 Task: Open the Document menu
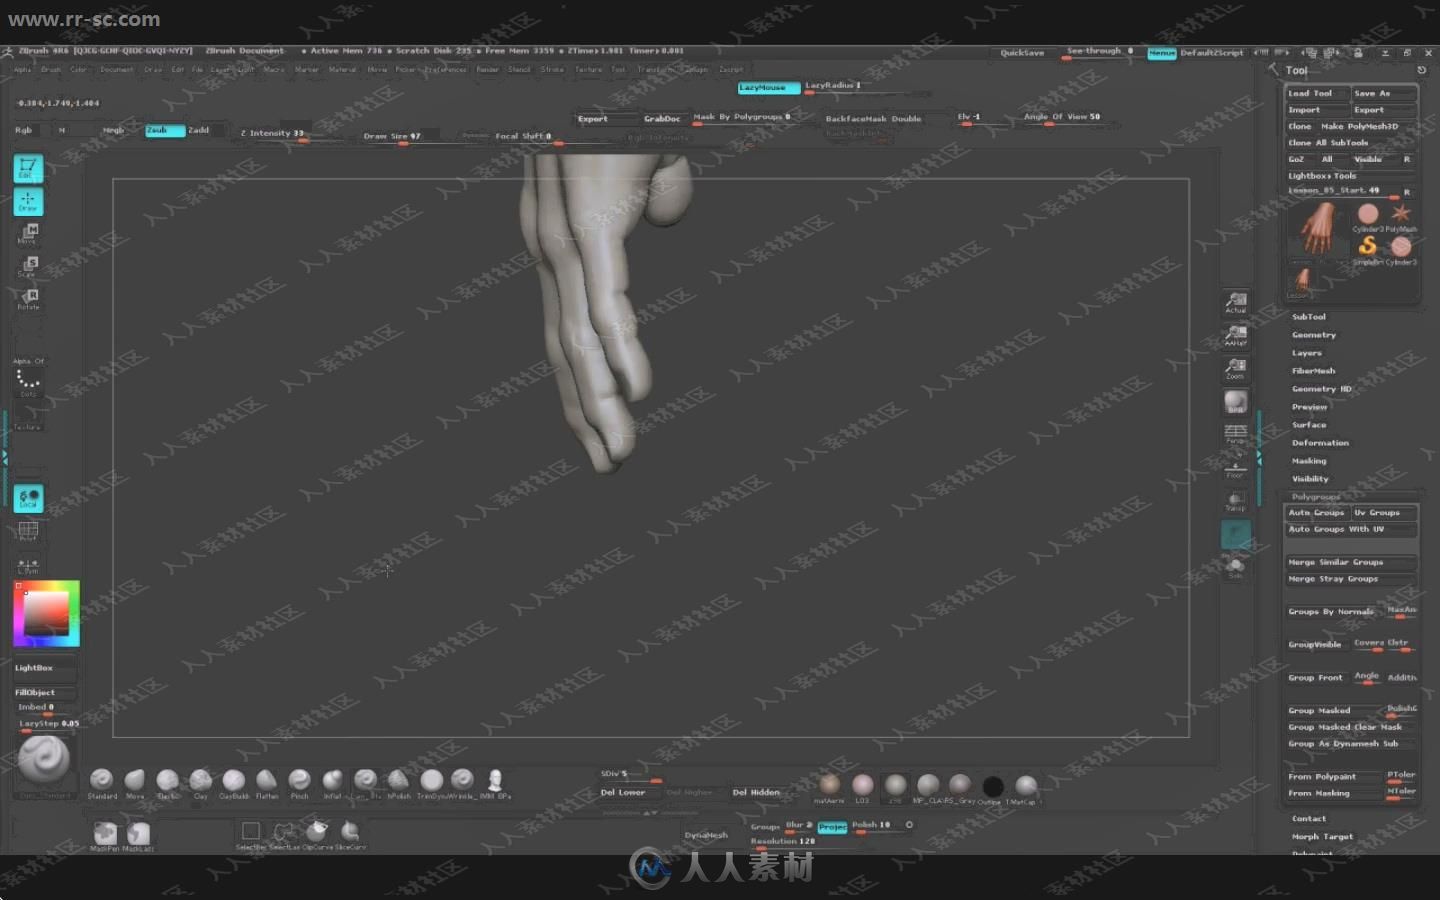pos(116,70)
